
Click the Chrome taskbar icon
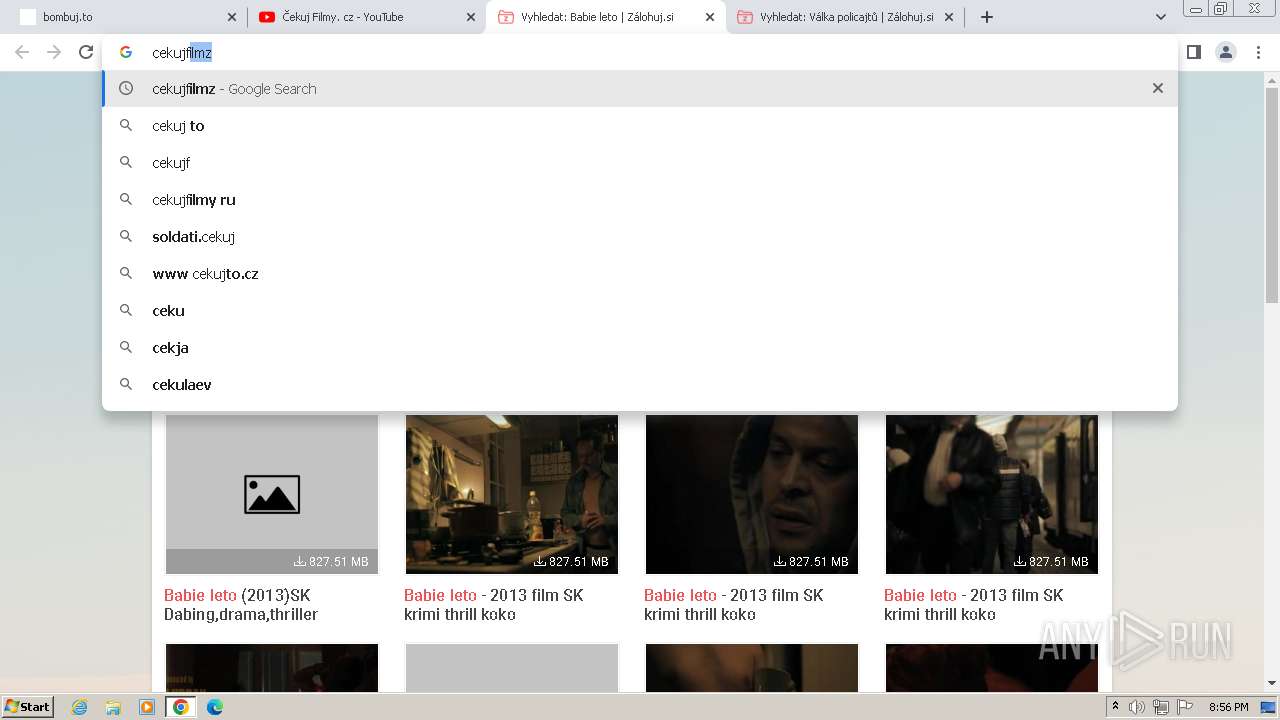click(181, 707)
